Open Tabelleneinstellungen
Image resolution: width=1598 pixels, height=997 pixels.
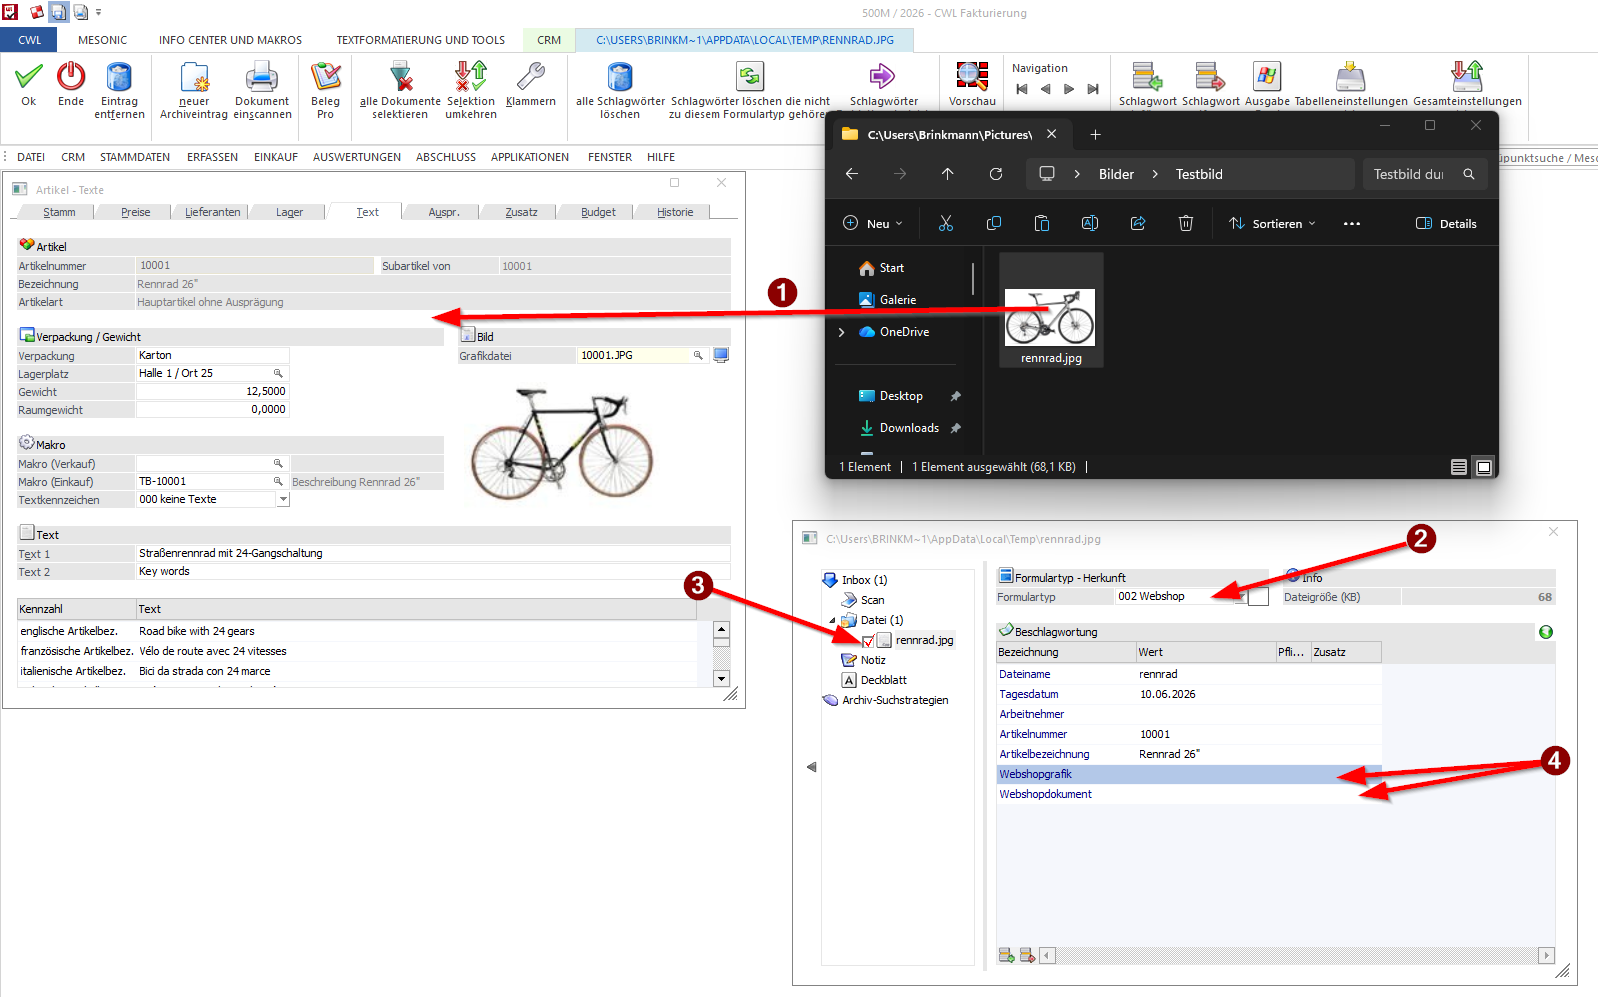point(1351,77)
